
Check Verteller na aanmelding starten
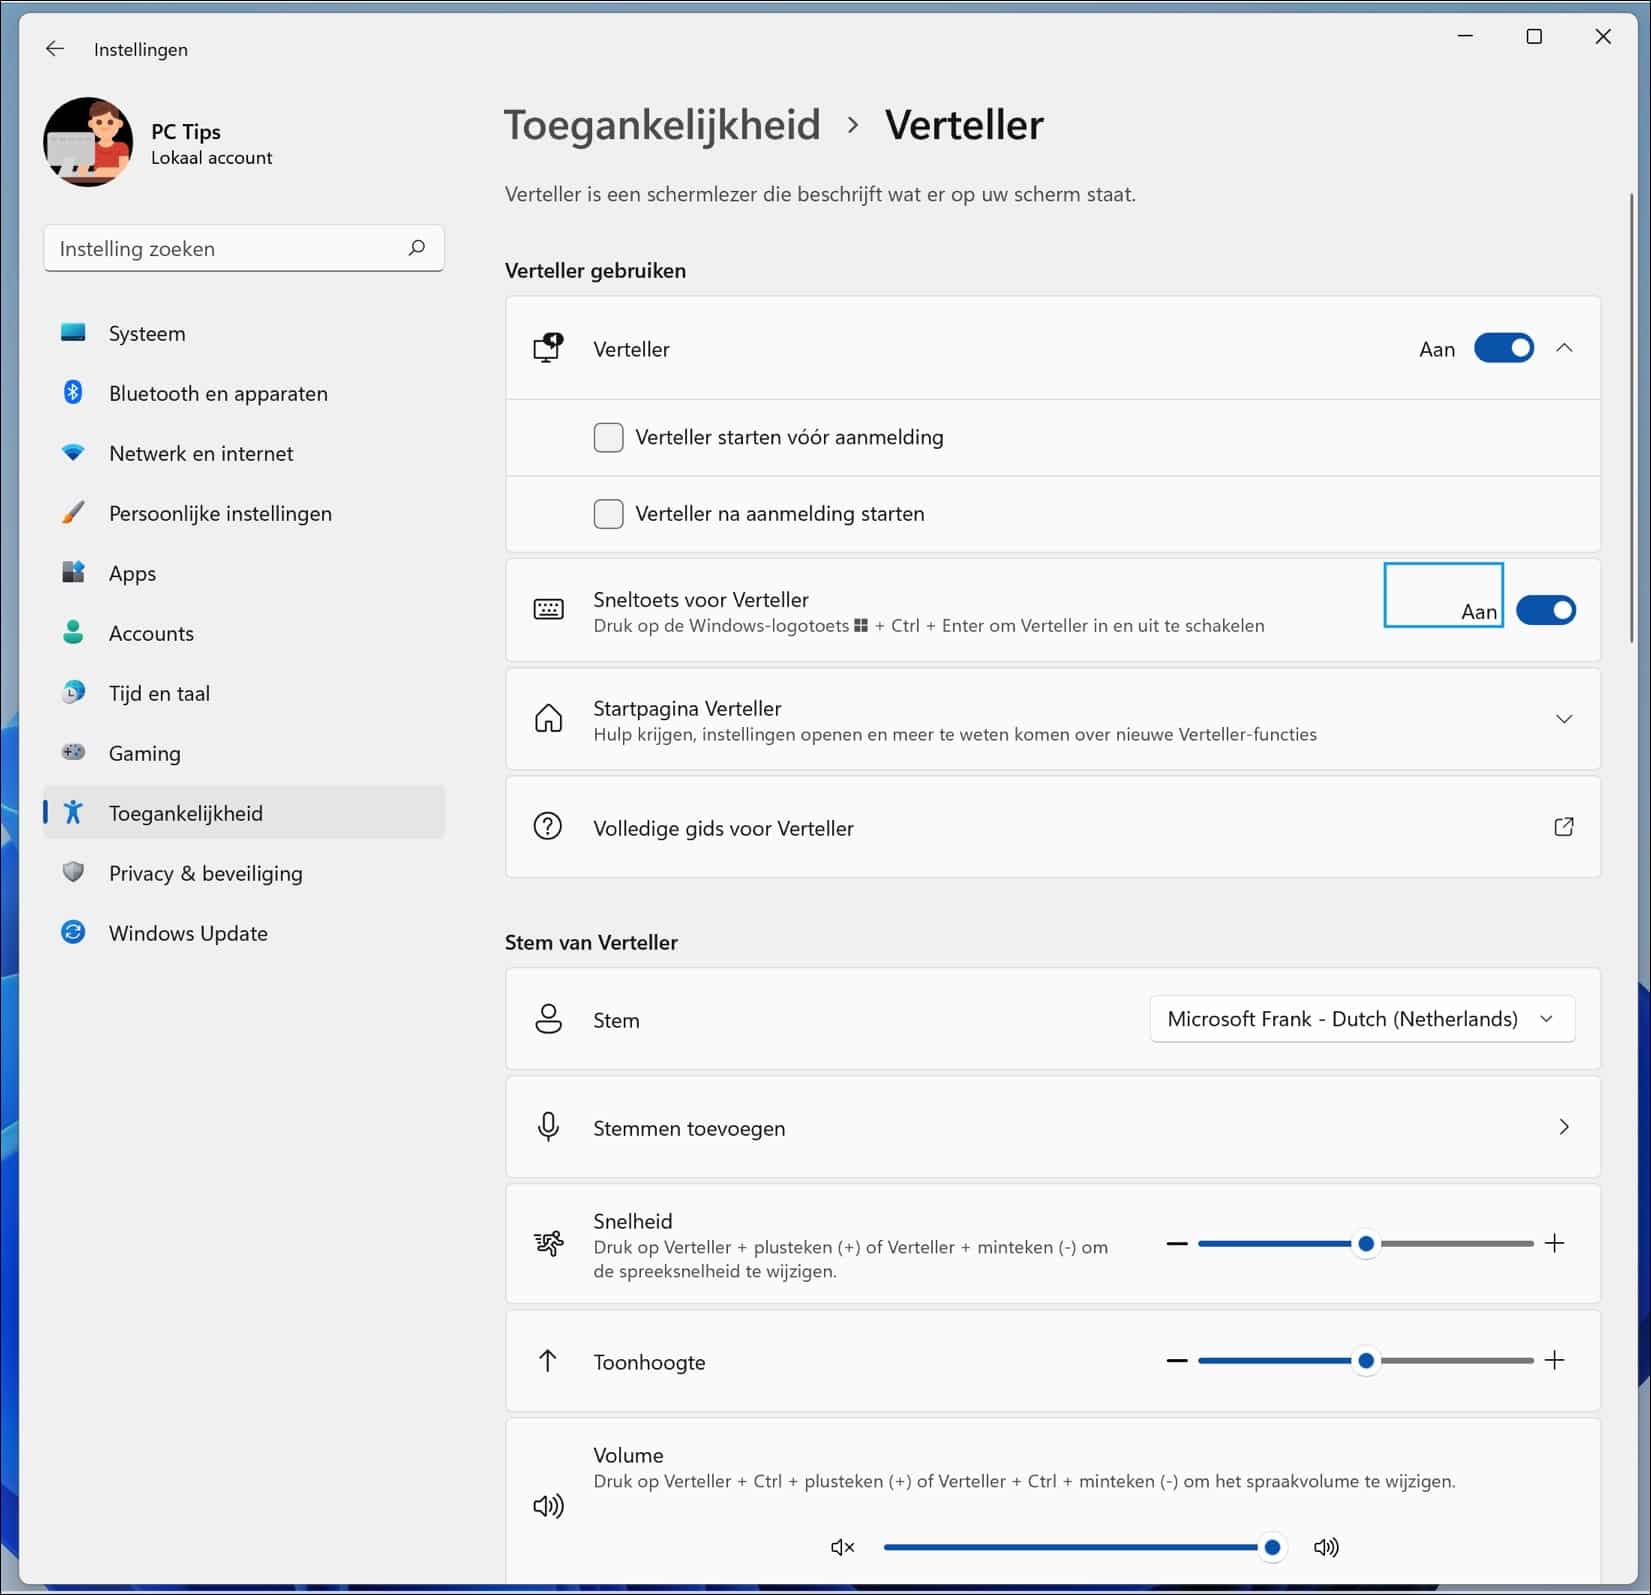(x=609, y=513)
